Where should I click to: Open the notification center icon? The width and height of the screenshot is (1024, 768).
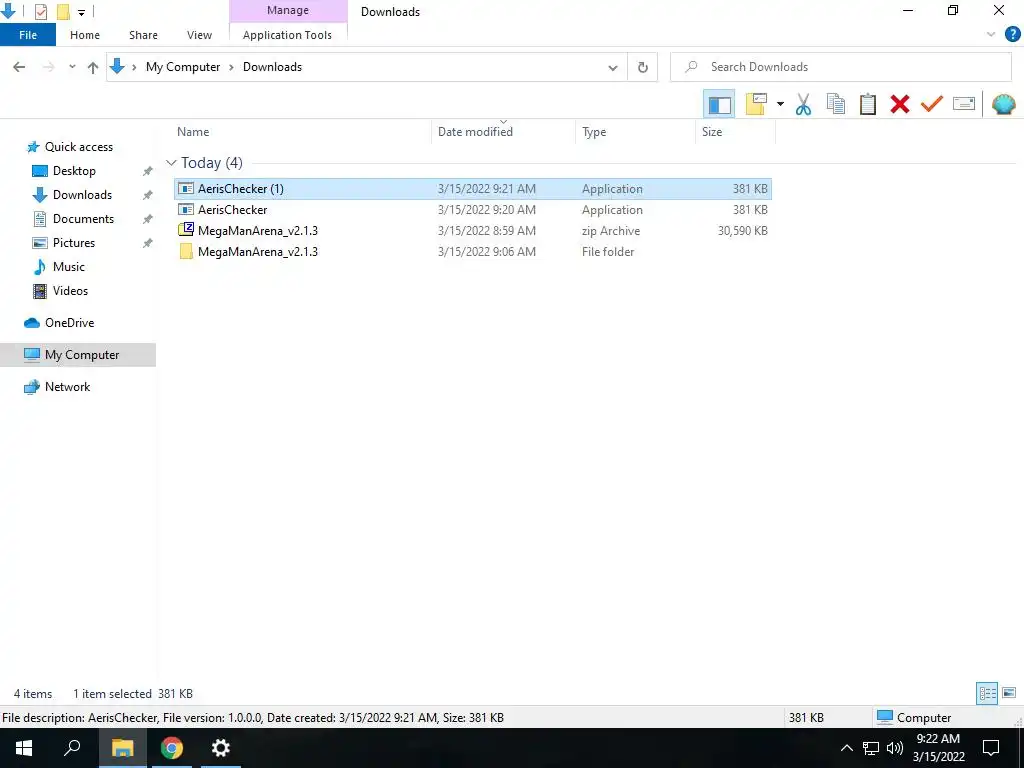[x=991, y=748]
